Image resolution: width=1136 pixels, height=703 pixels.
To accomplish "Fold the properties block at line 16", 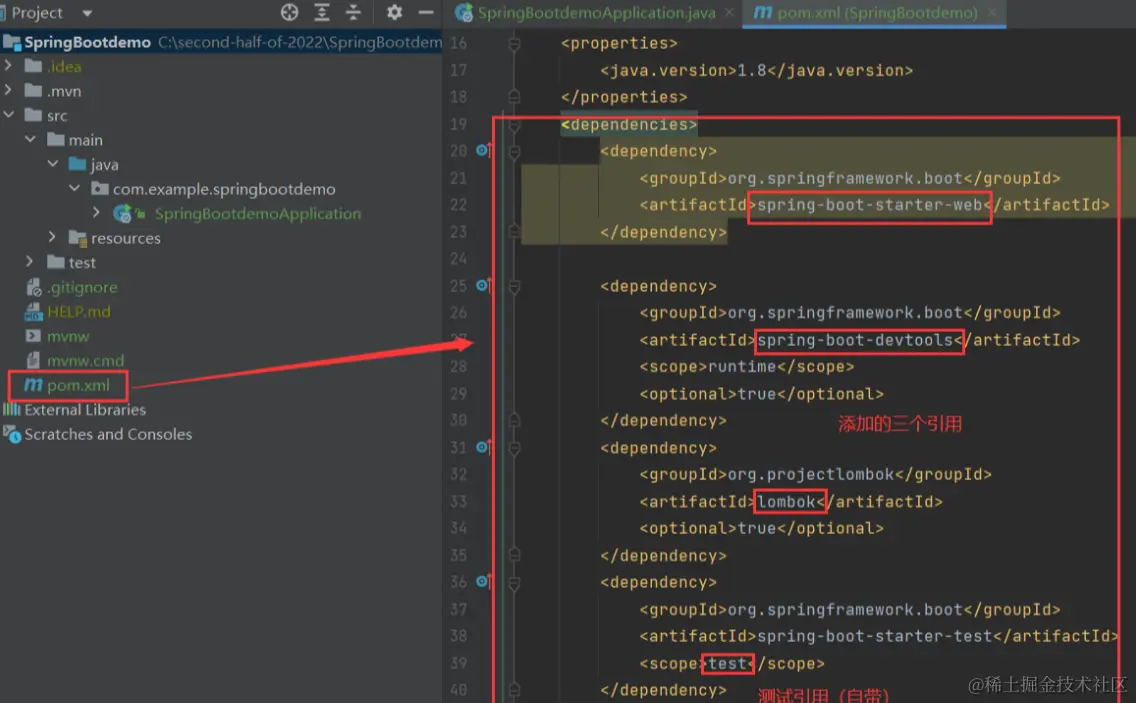I will tap(514, 43).
